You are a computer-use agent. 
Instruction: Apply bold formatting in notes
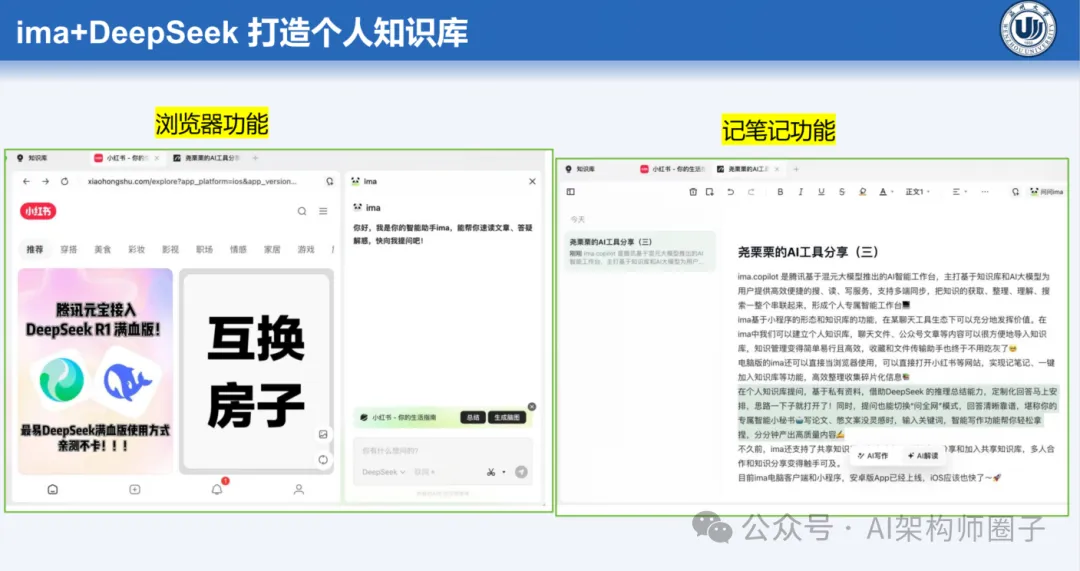coord(780,192)
